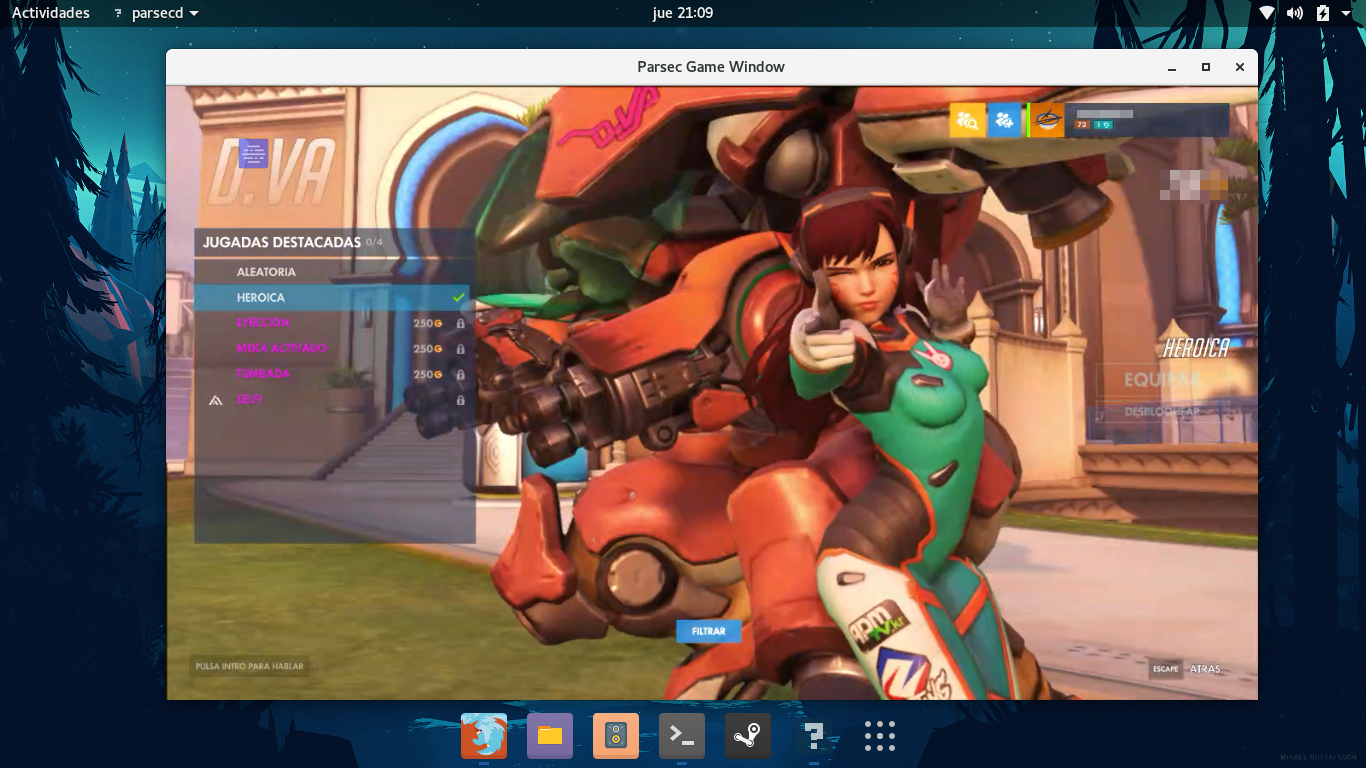Click the lock icon on SELFI row
Viewport: 1366px width, 768px height.
[x=460, y=400]
